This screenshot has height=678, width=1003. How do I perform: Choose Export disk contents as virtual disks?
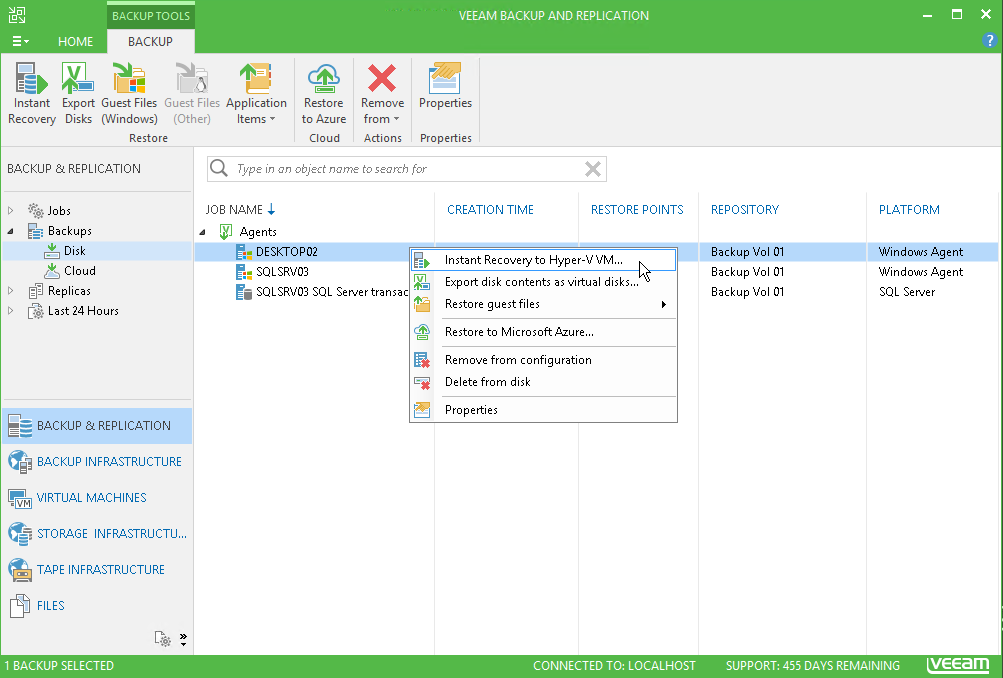point(543,282)
